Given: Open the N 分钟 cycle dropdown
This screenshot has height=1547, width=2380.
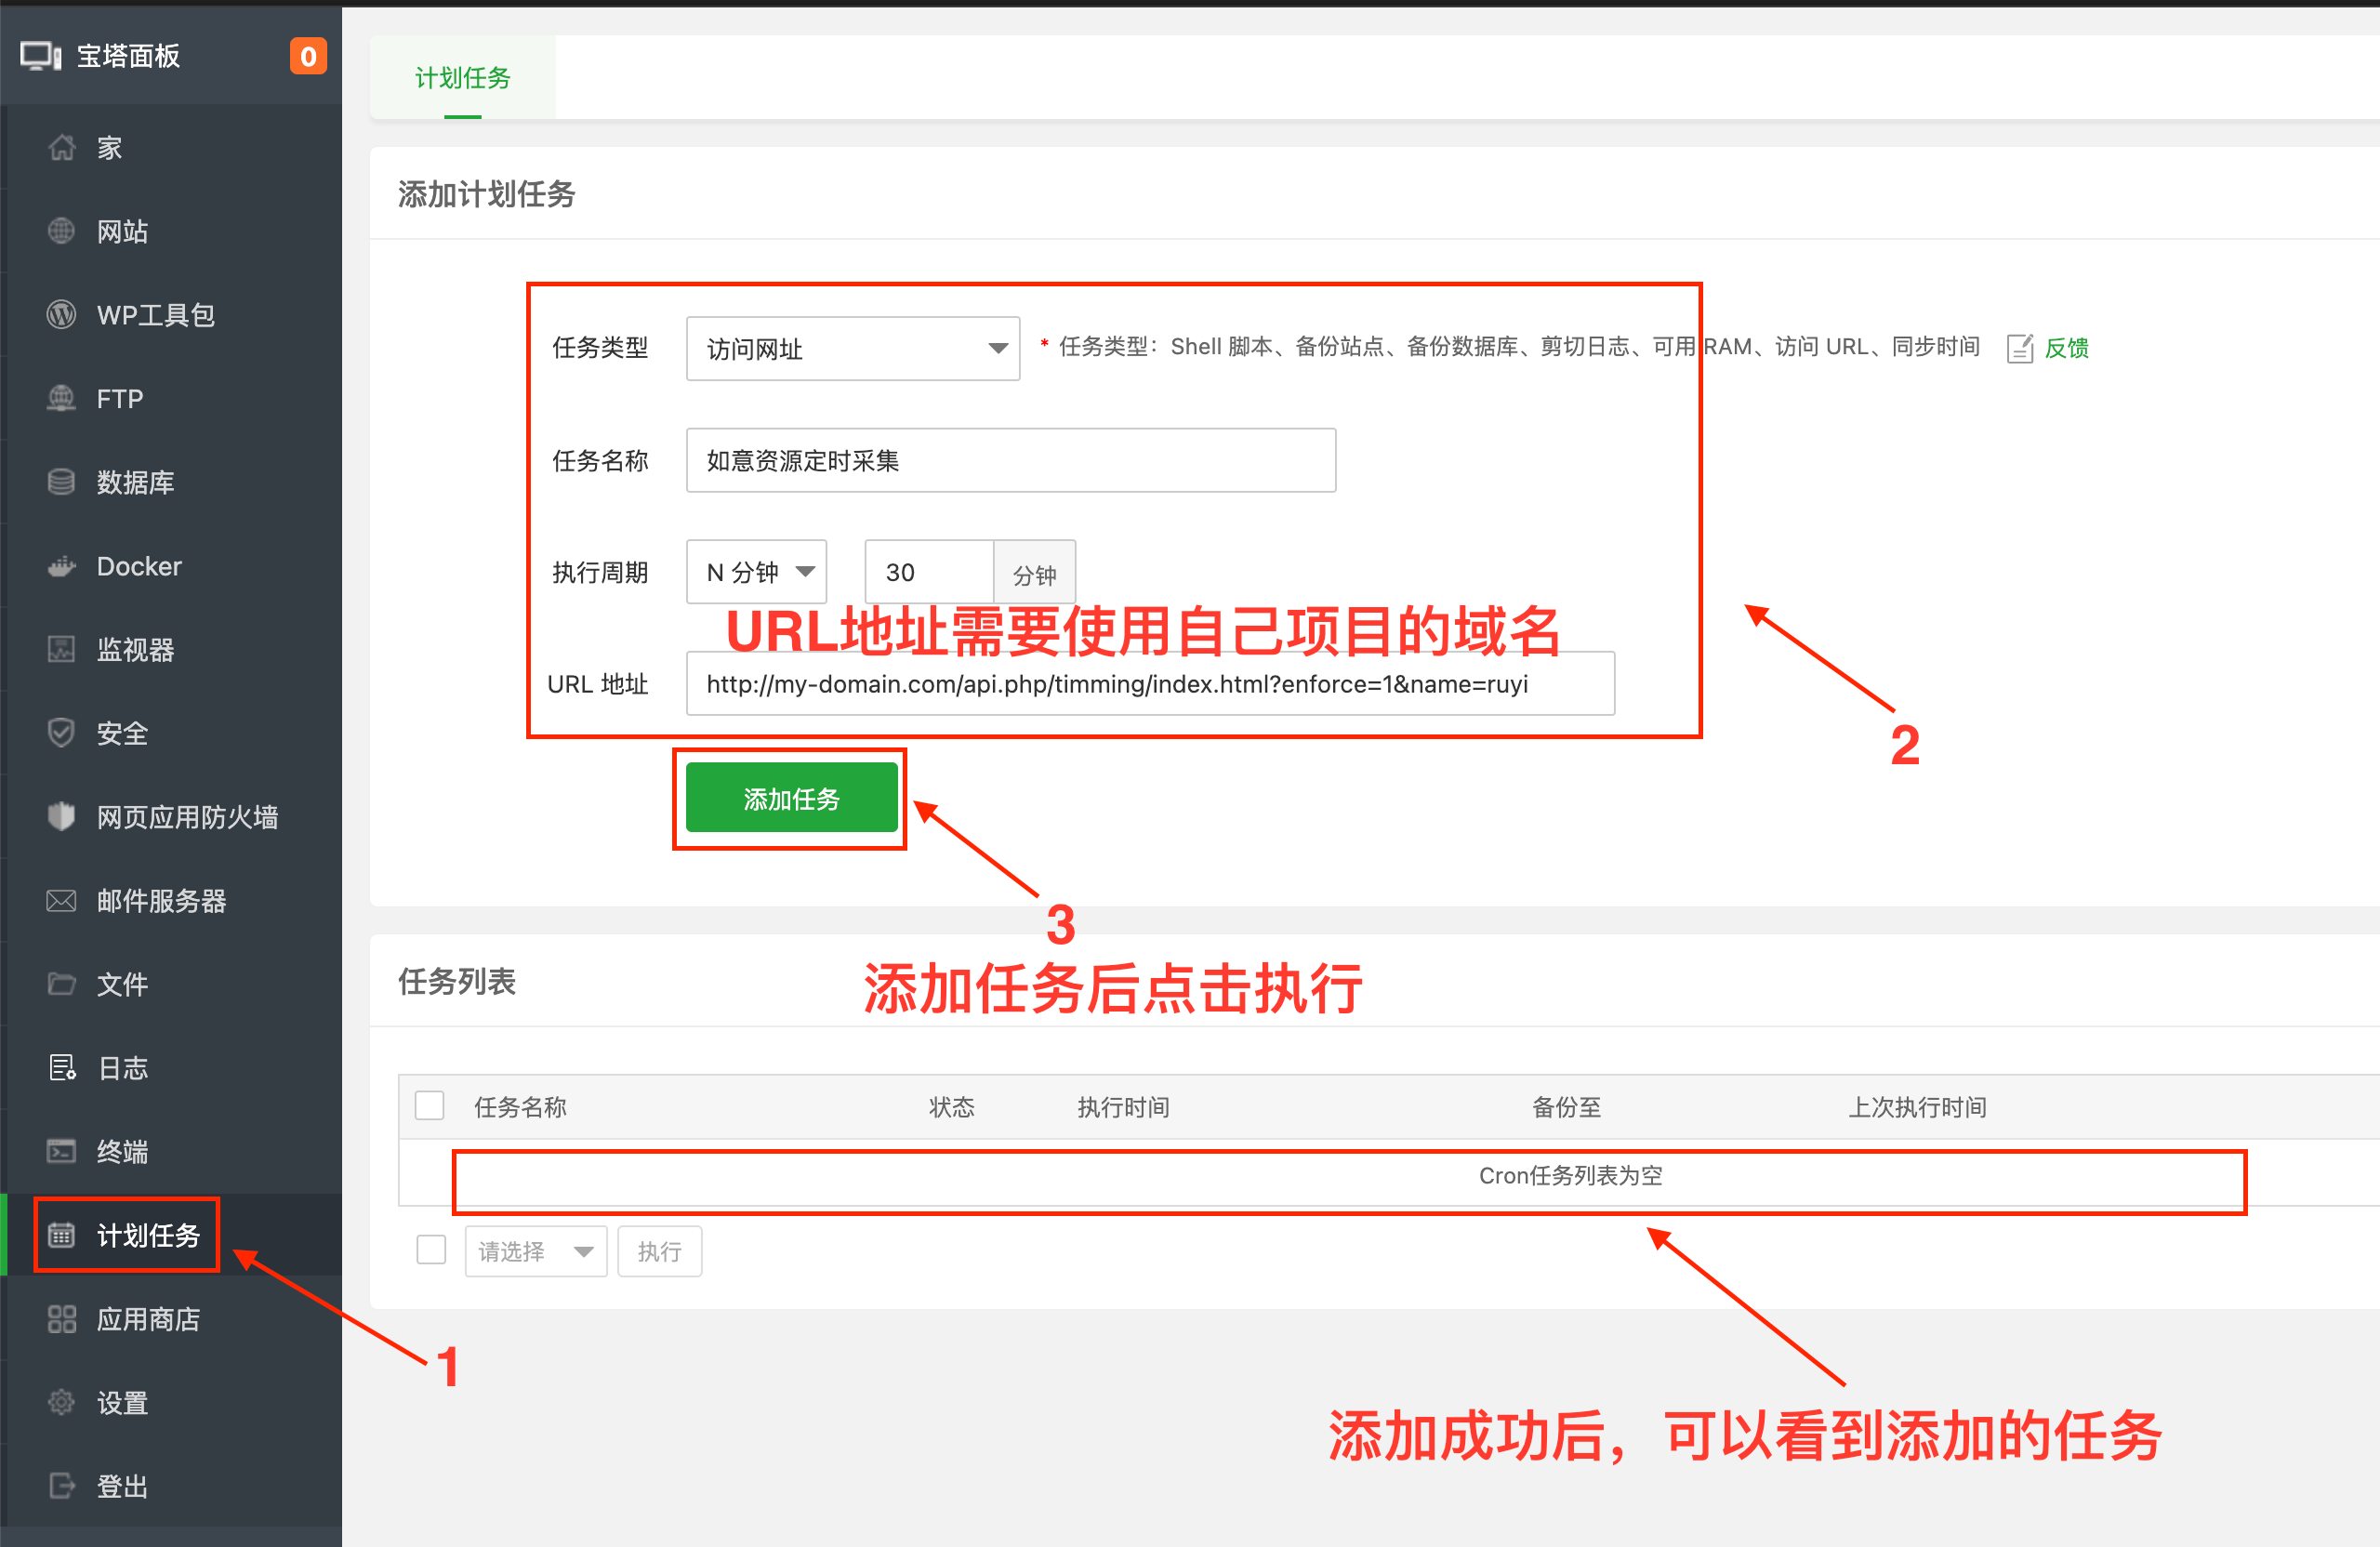Looking at the screenshot, I should 756,572.
